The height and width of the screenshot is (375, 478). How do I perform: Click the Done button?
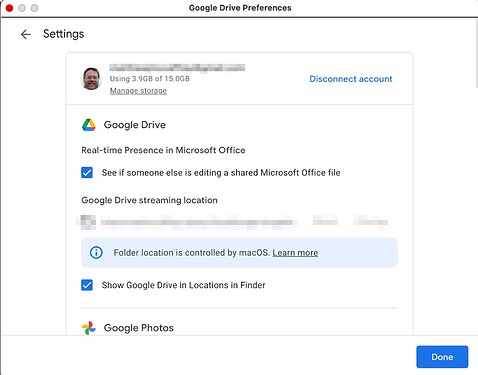coord(442,357)
